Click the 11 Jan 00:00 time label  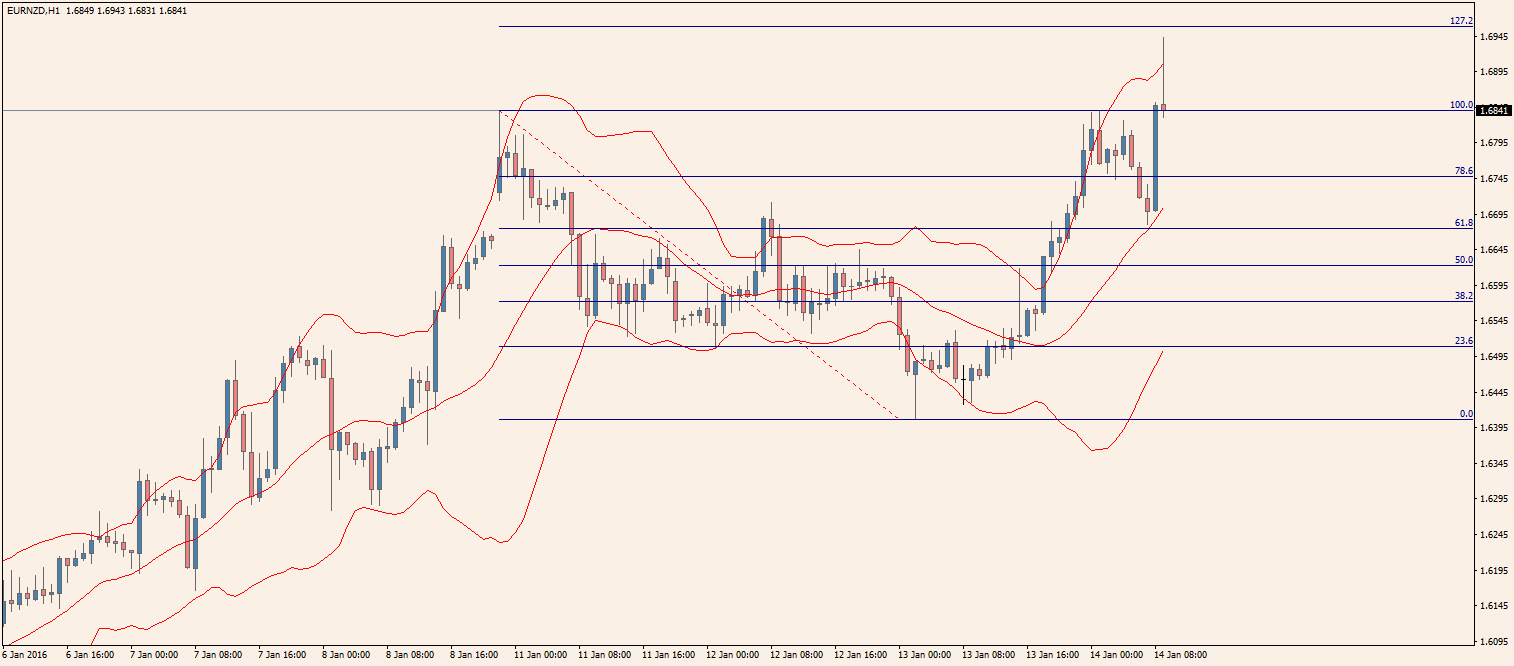coord(540,656)
